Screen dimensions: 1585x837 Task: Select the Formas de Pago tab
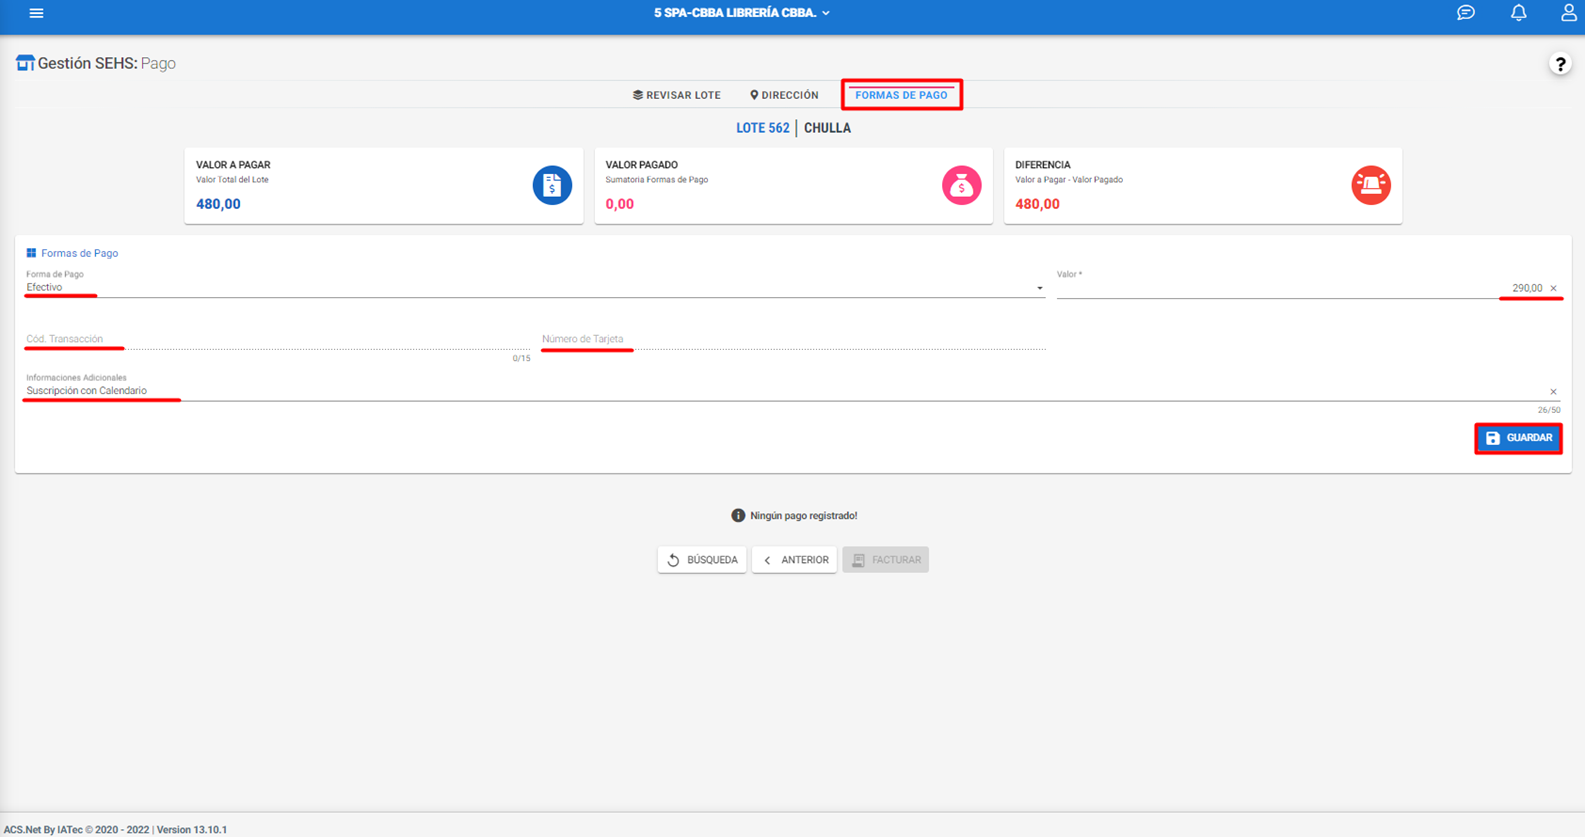(901, 95)
